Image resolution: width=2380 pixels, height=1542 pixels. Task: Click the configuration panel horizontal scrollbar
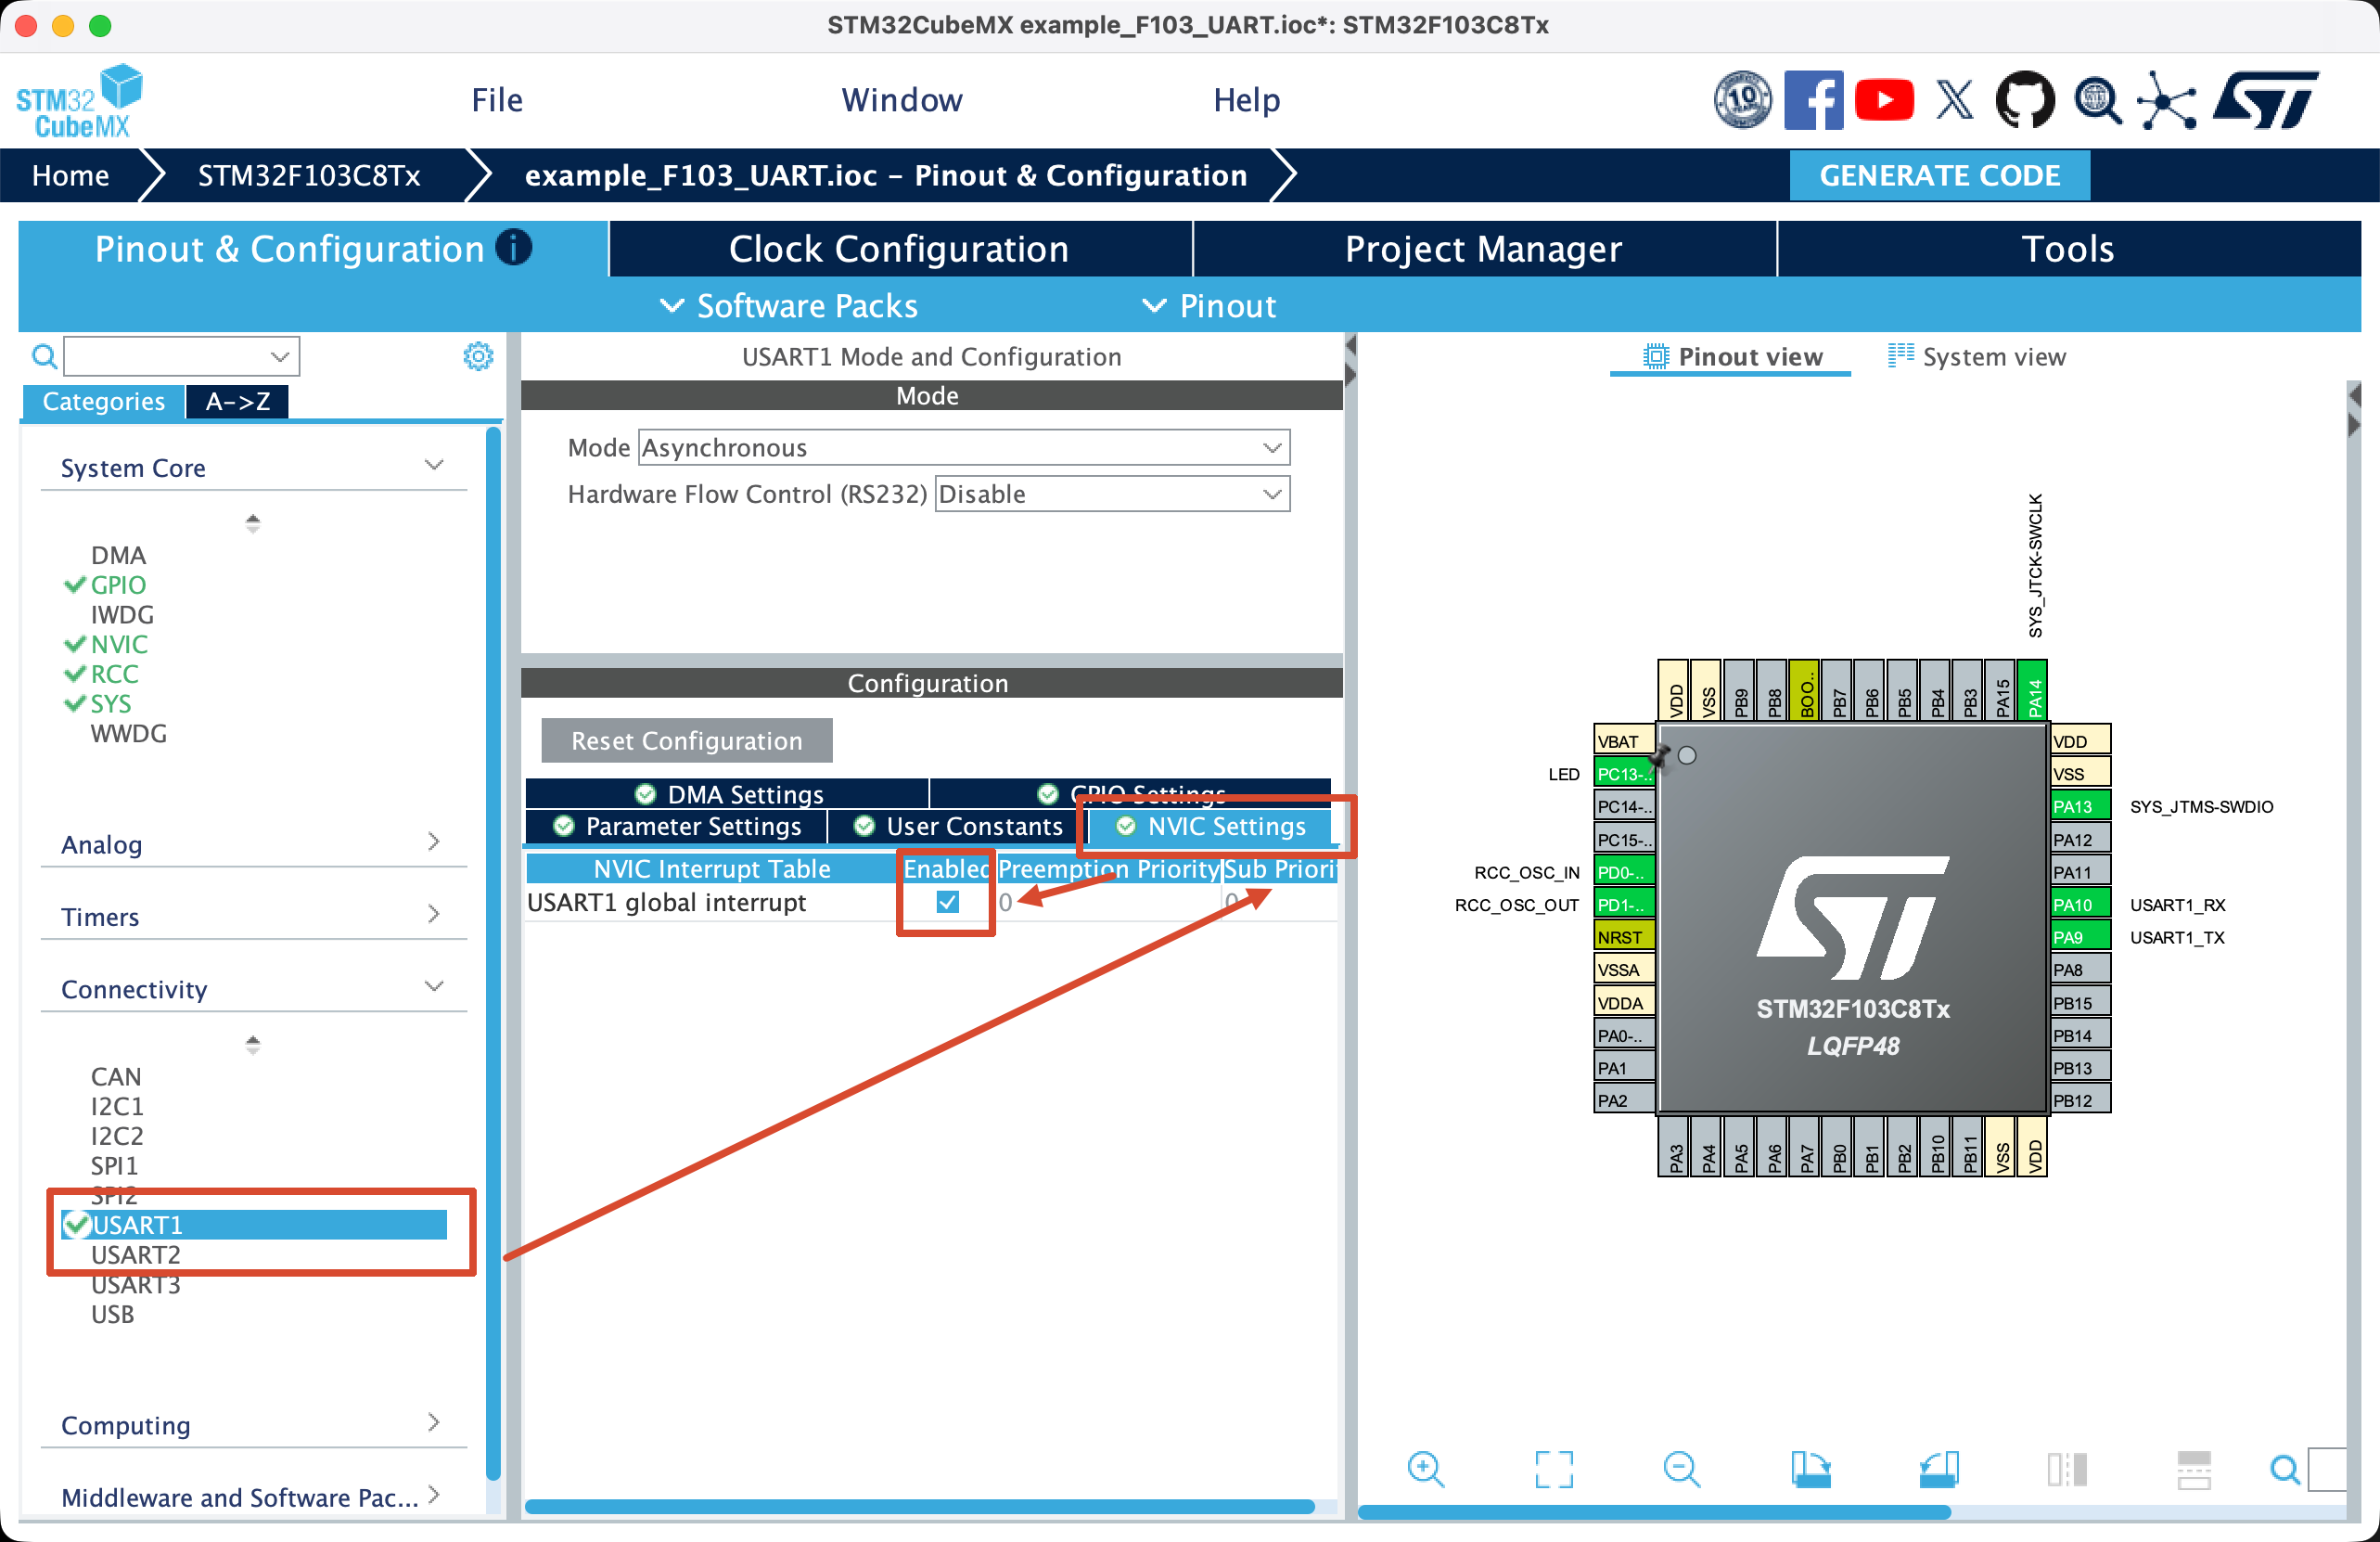[x=920, y=1506]
